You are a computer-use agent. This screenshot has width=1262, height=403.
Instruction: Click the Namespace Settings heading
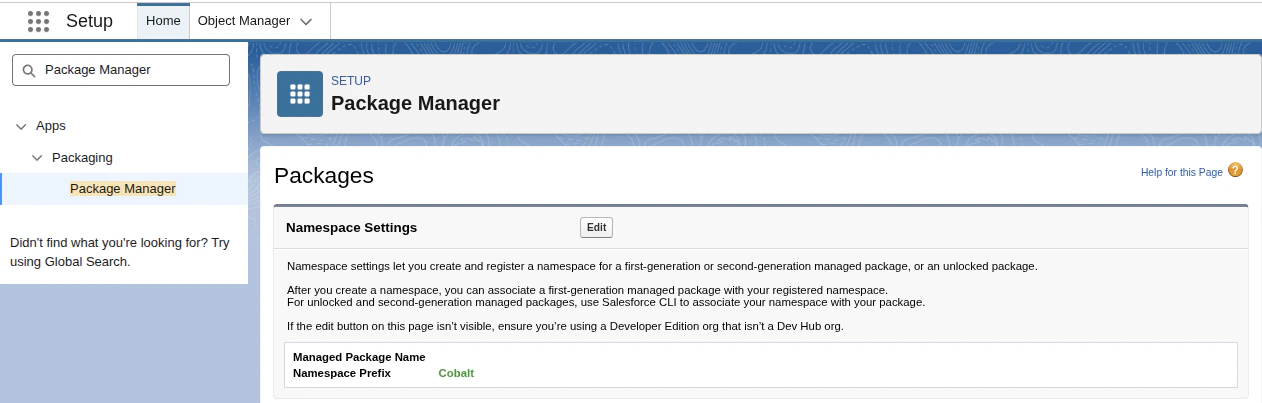(351, 227)
